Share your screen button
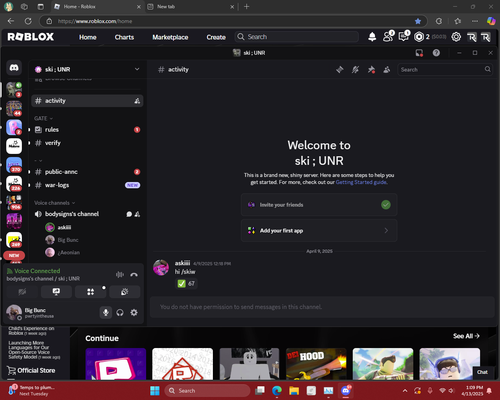Viewport: 500px width, 400px height. [x=56, y=292]
